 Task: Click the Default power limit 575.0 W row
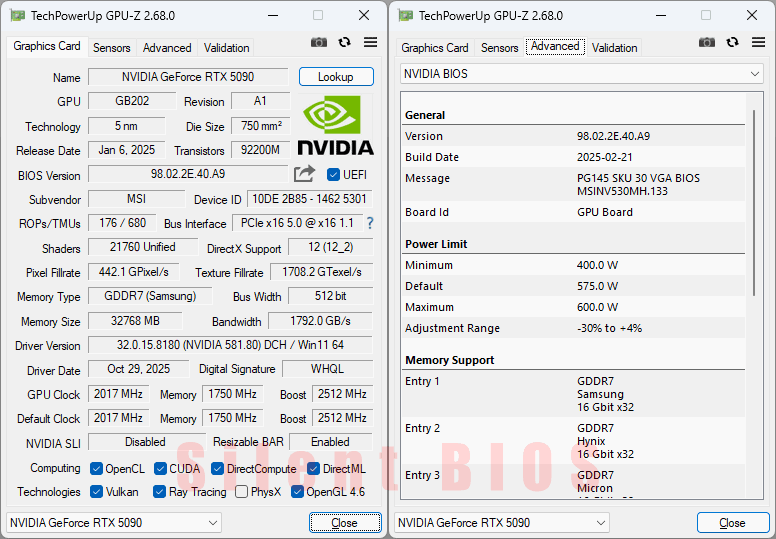(x=574, y=286)
